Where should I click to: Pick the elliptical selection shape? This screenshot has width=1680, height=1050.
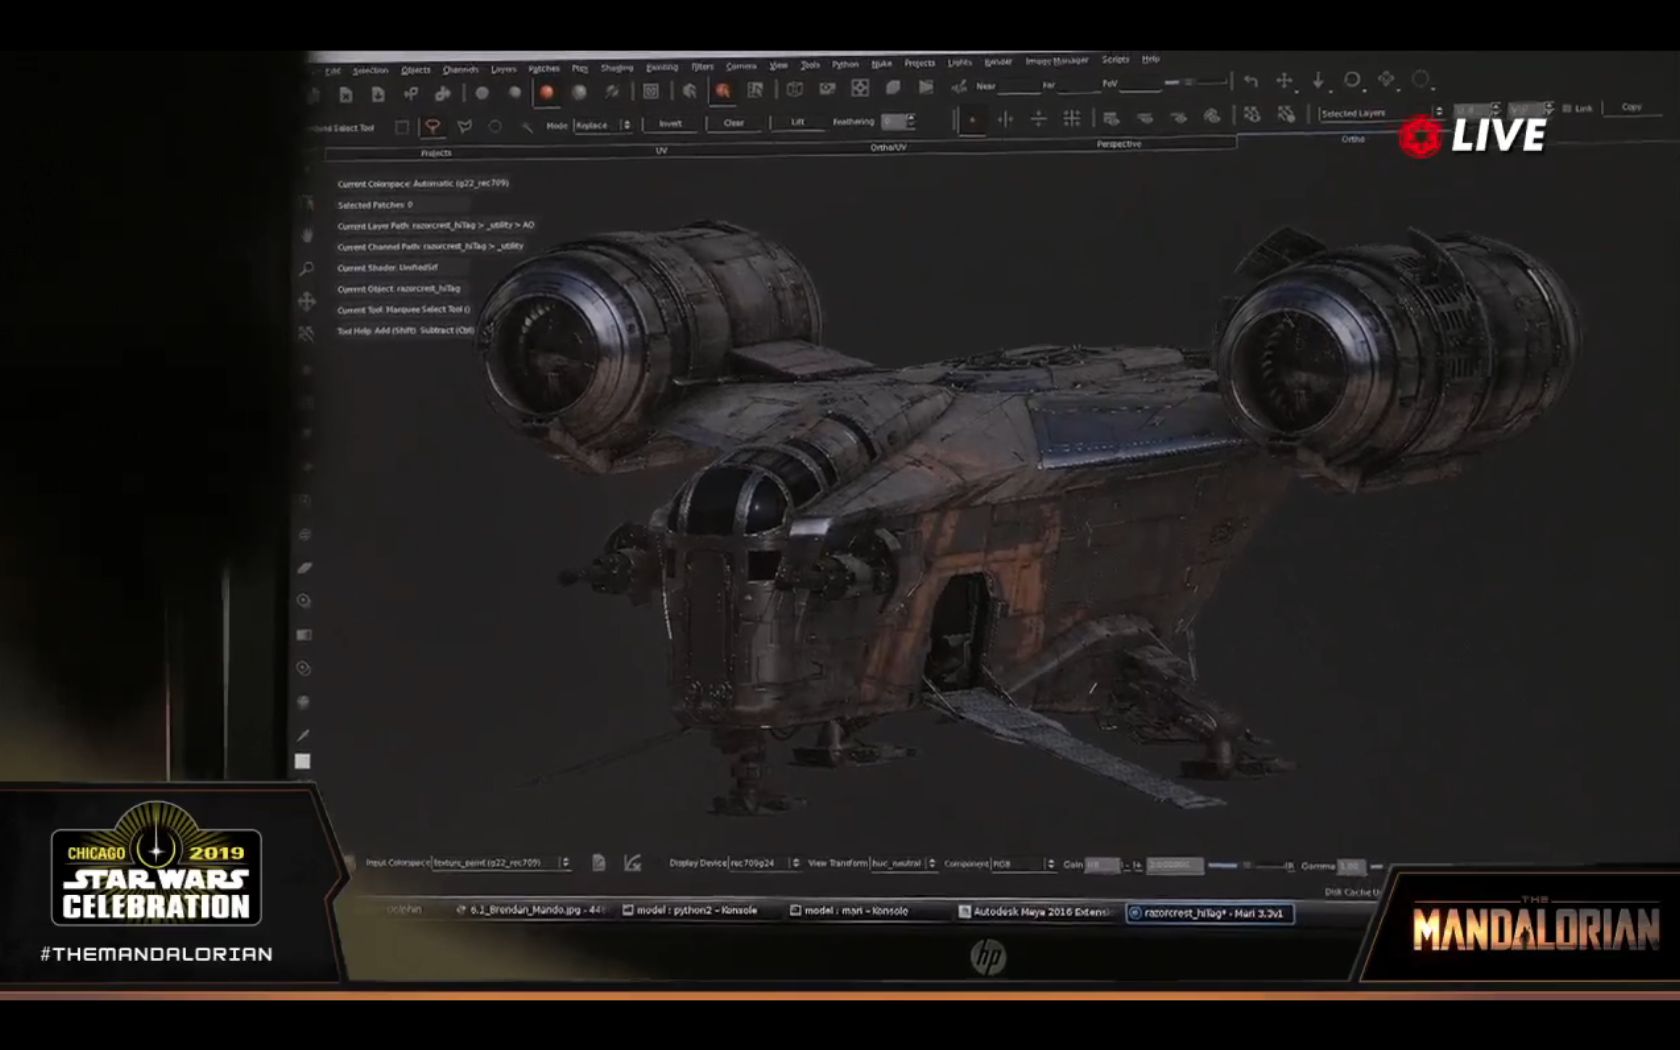pos(495,126)
